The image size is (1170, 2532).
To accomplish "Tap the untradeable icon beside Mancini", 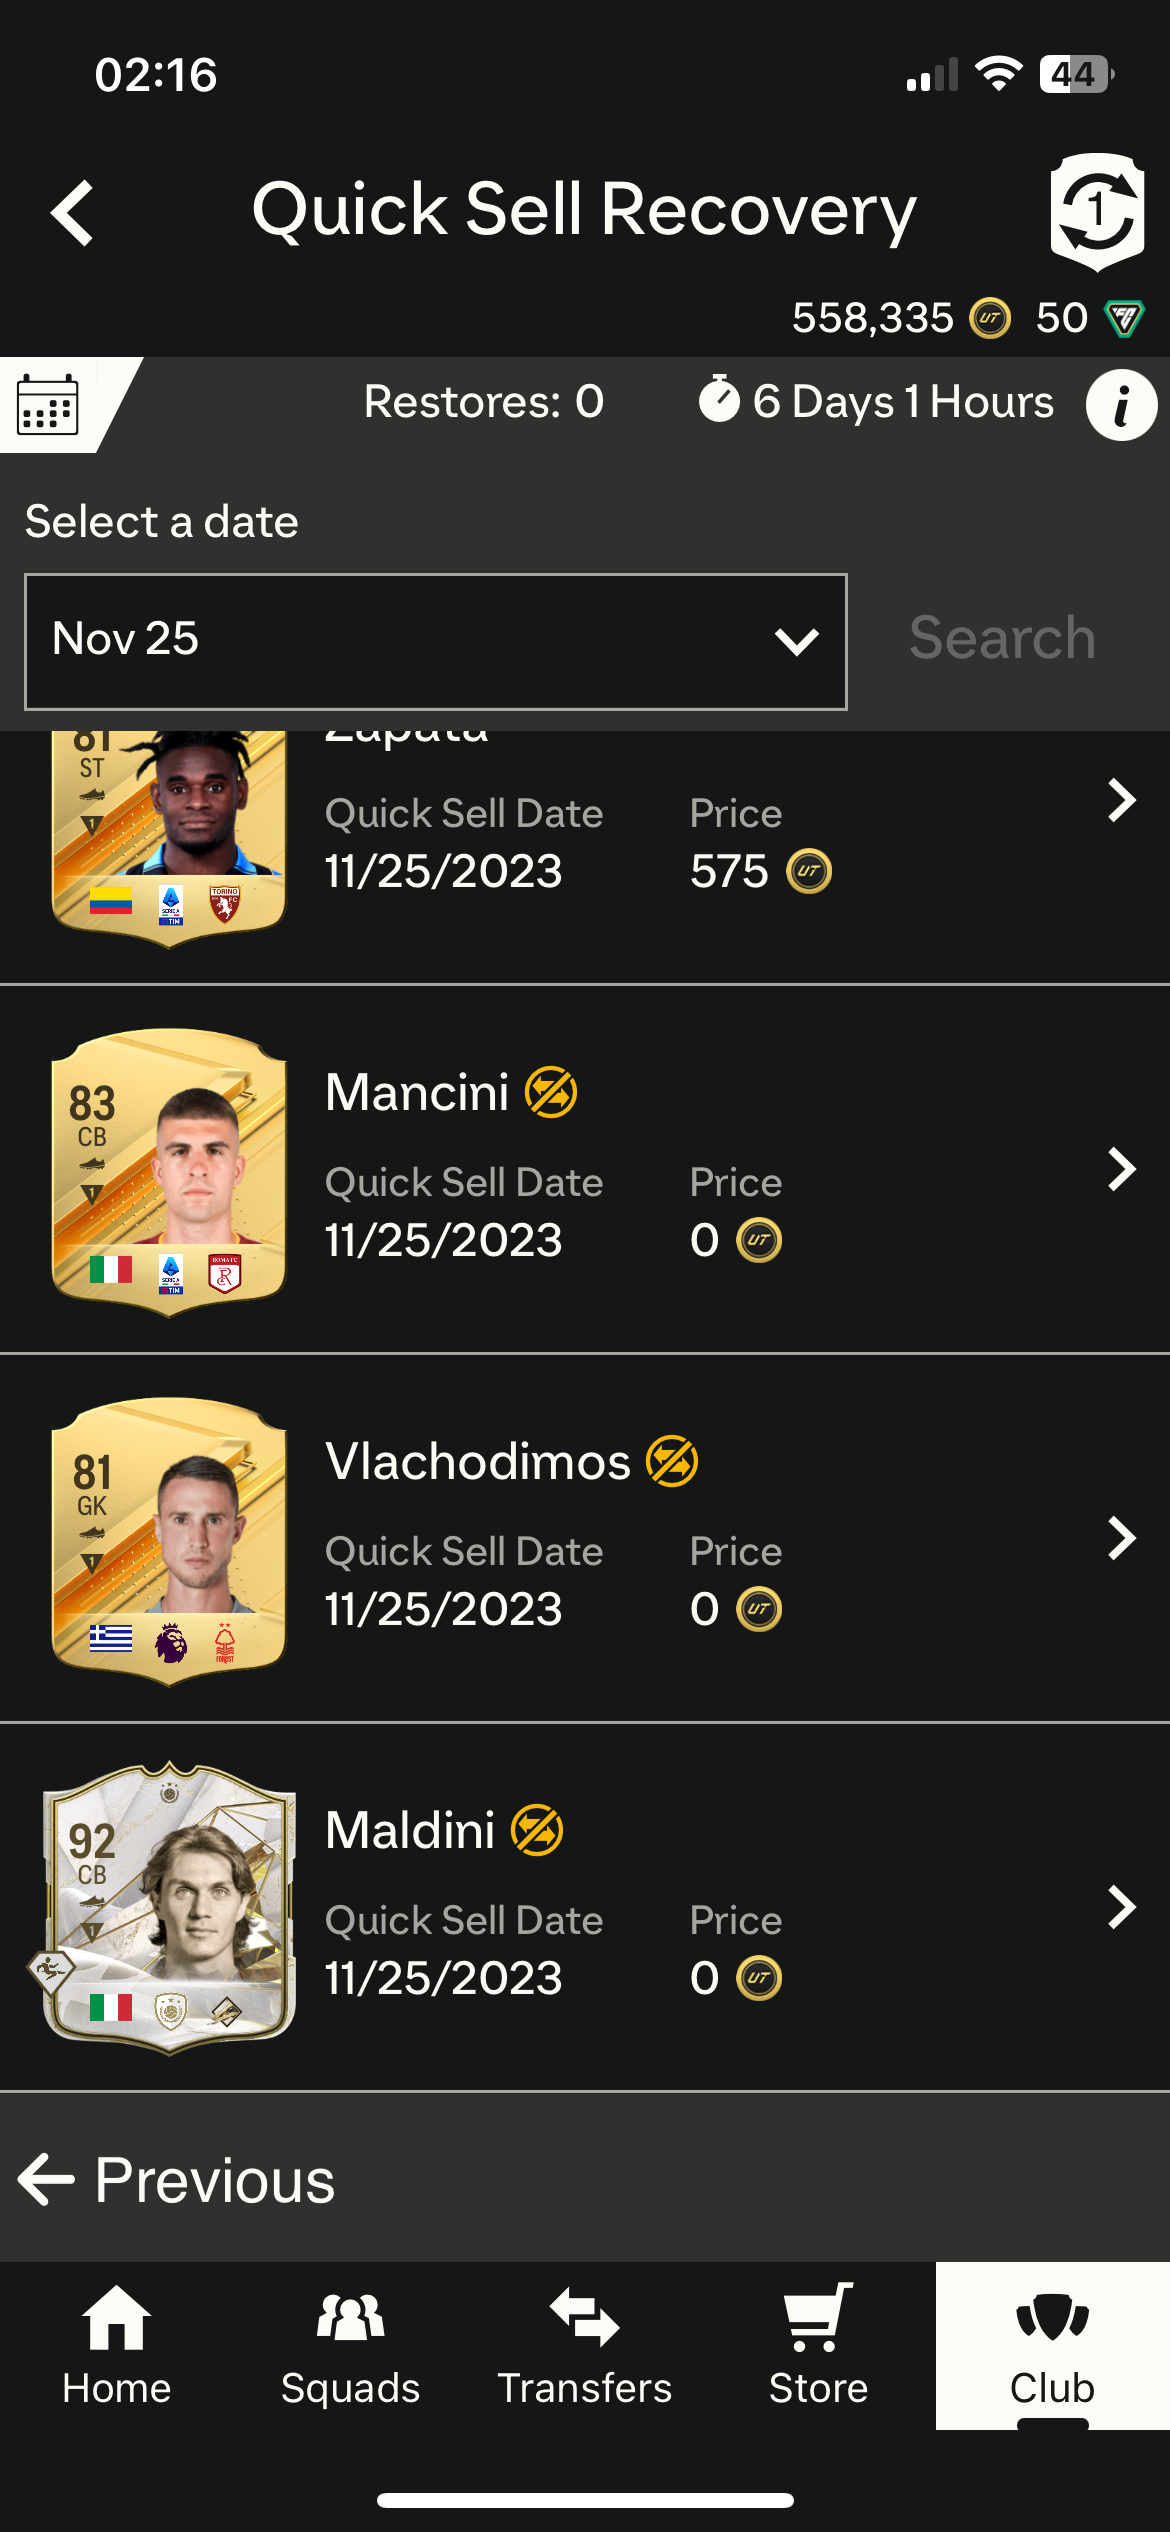I will [x=551, y=1092].
